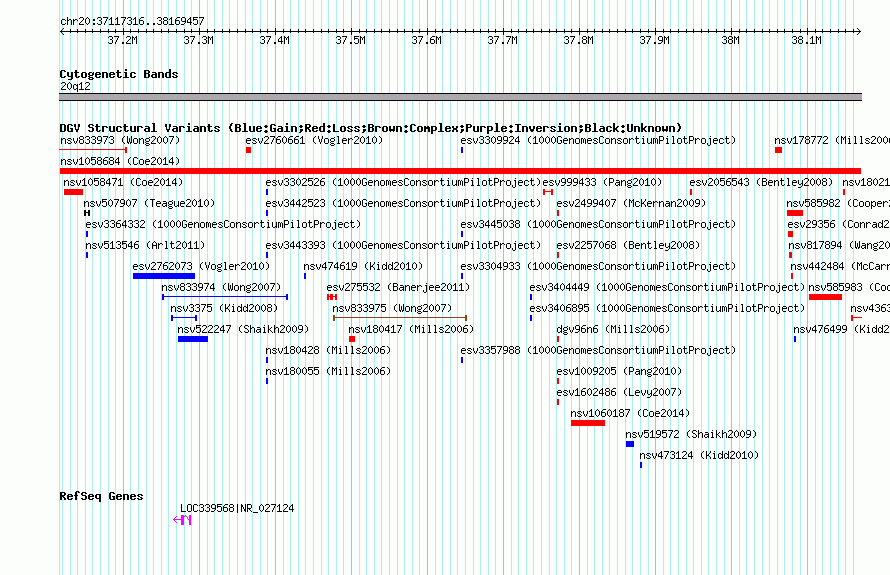Image resolution: width=890 pixels, height=575 pixels.
Task: Select the red esv999433 span glyph
Action: point(548,192)
